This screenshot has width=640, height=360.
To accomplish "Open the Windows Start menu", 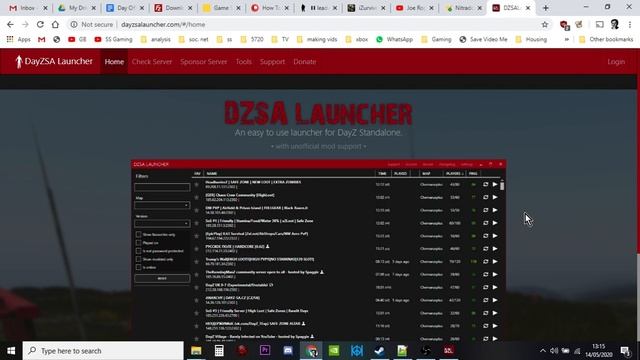I will [x=11, y=351].
